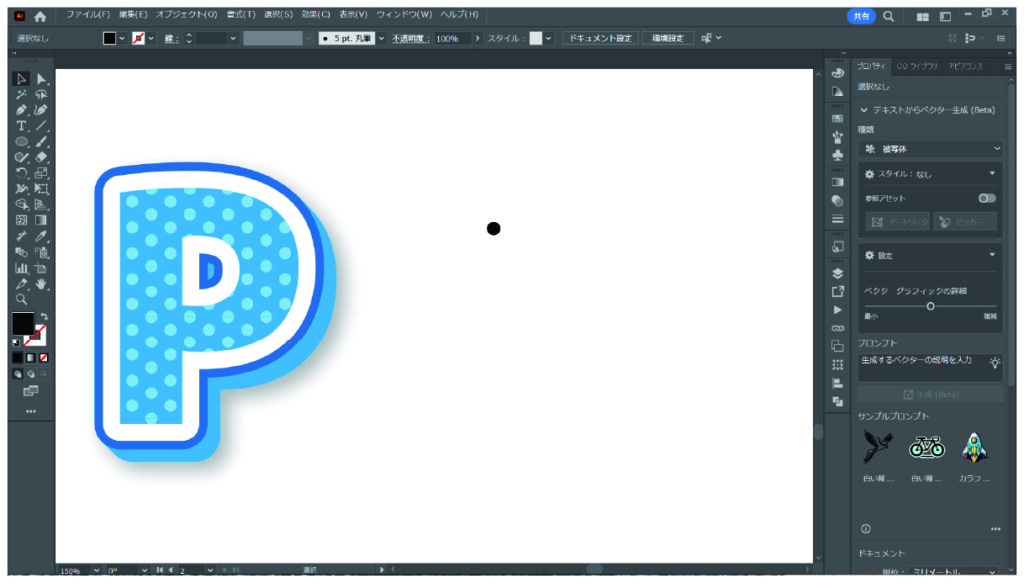The image size is (1024, 583).
Task: Select the Lasso tool
Action: pyautogui.click(x=41, y=95)
